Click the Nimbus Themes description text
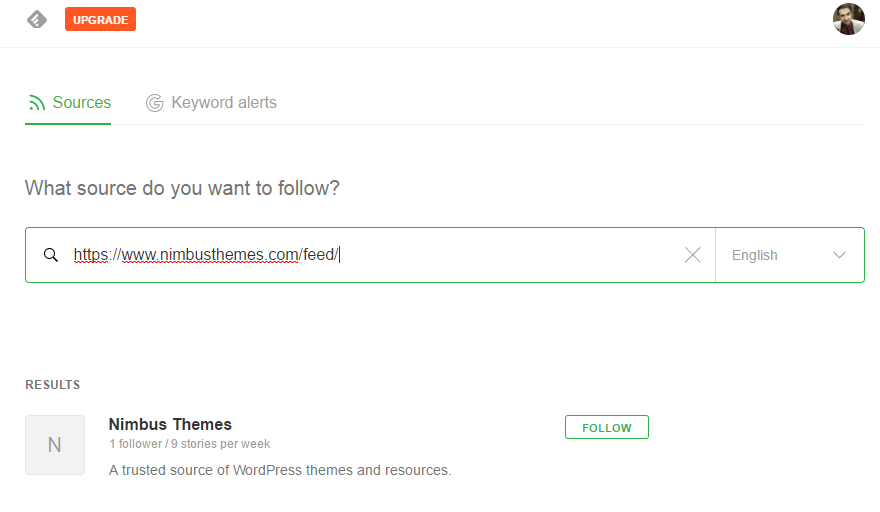Screen dimensions: 880x512 [279, 470]
